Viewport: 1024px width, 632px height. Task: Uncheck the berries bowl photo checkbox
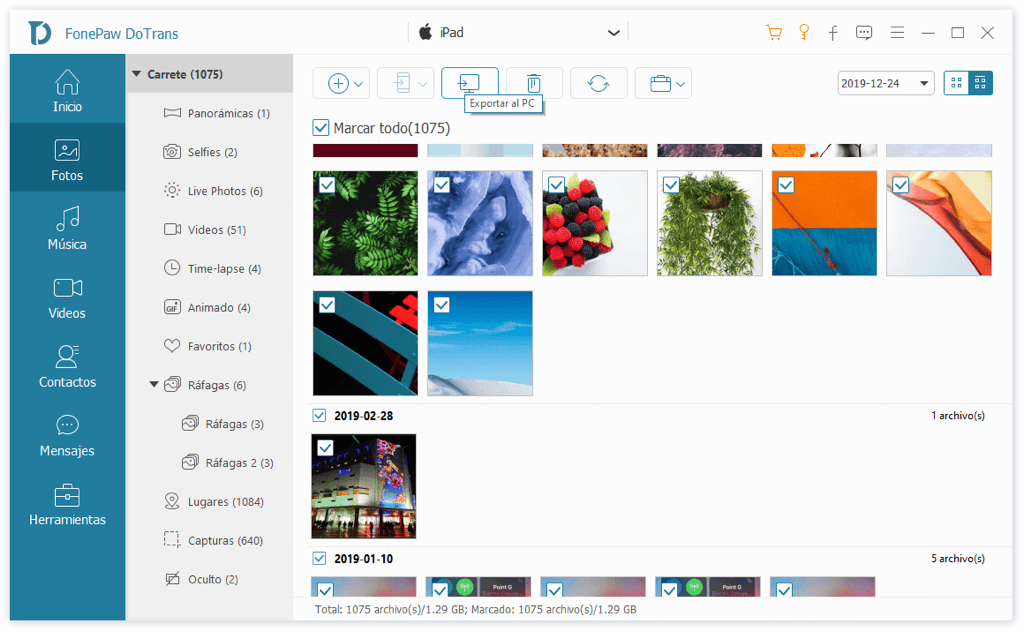[556, 185]
